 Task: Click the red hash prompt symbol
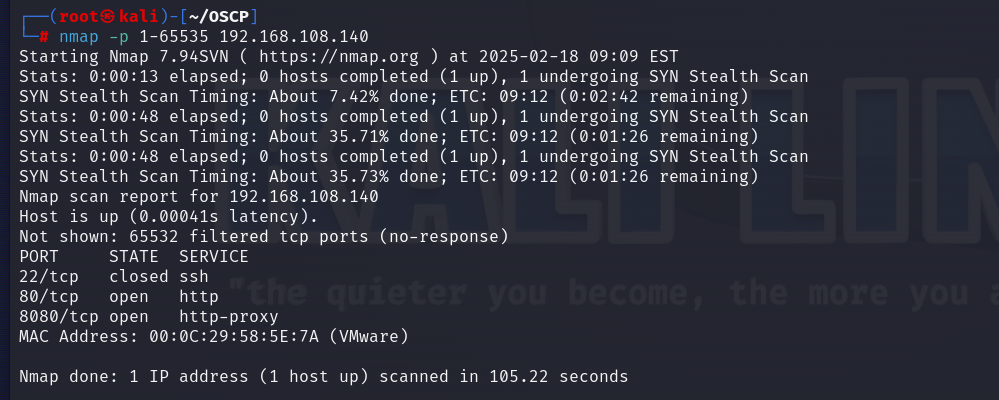(44, 36)
